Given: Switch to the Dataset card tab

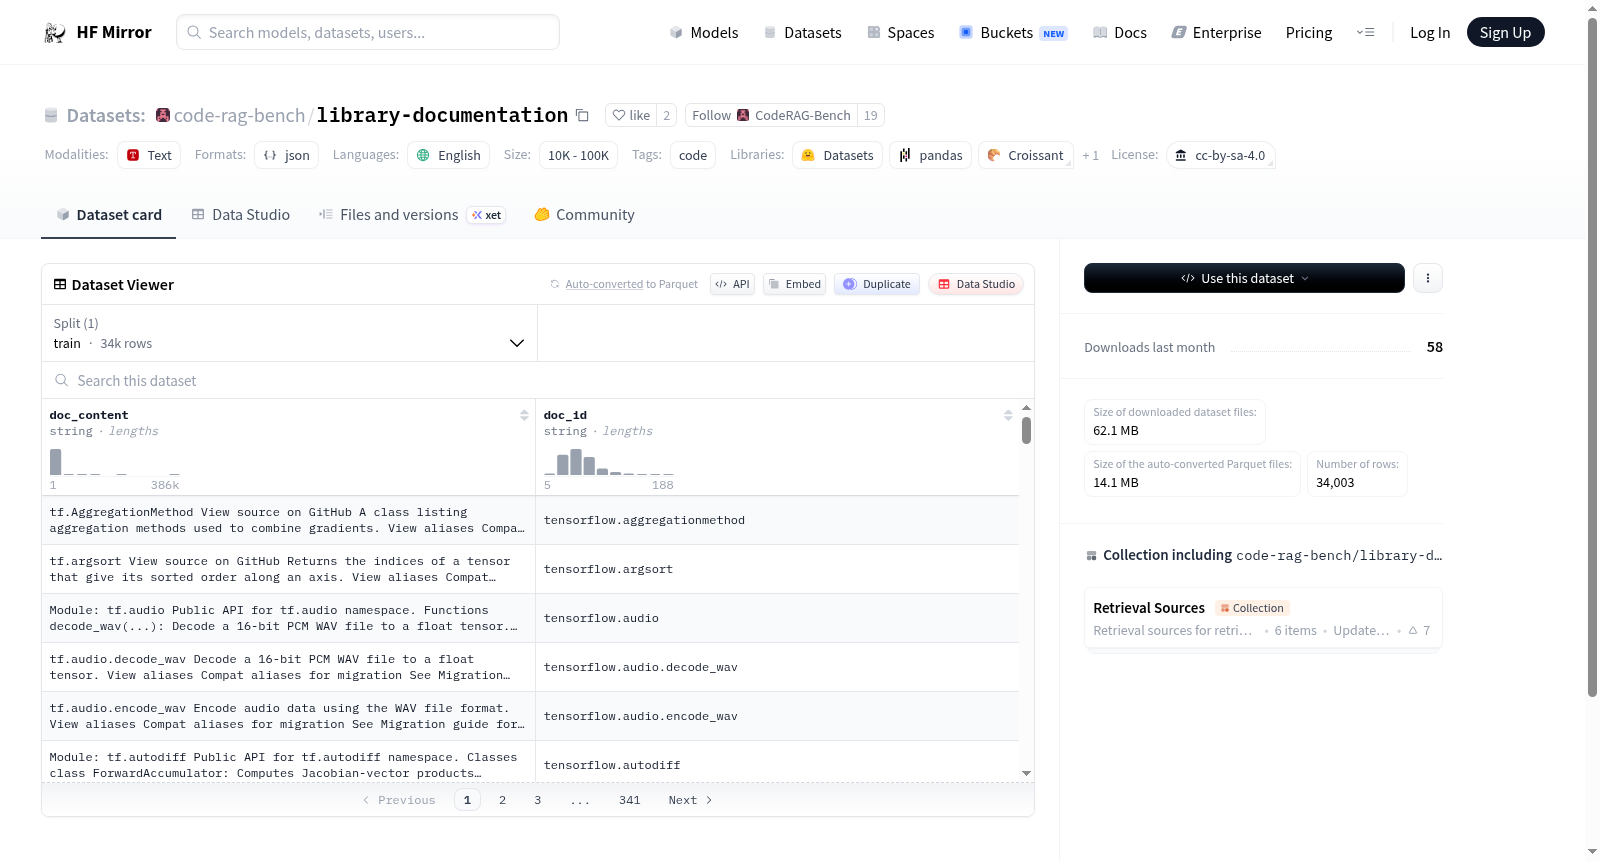Looking at the screenshot, I should tap(109, 215).
